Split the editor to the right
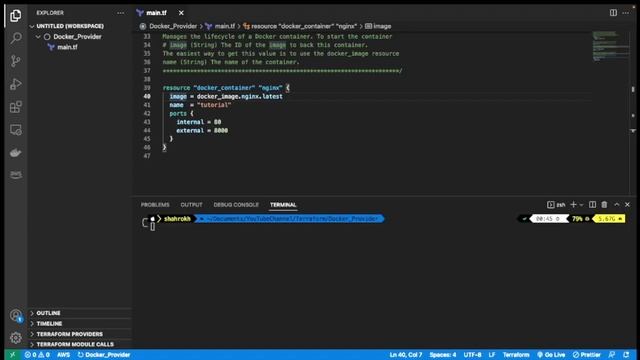The width and height of the screenshot is (640, 360). coord(613,13)
